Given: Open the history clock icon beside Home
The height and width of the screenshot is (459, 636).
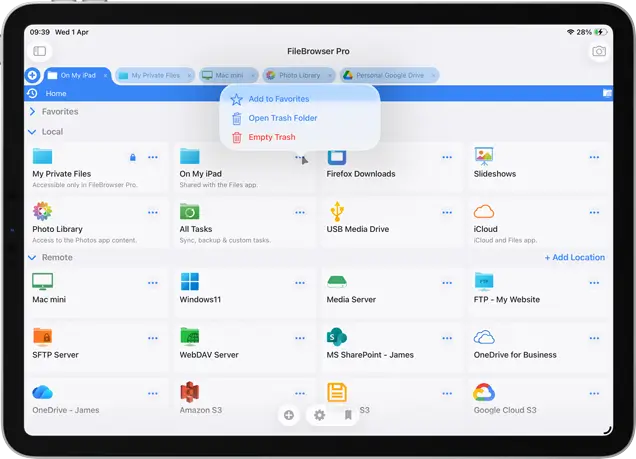Looking at the screenshot, I should pos(32,93).
